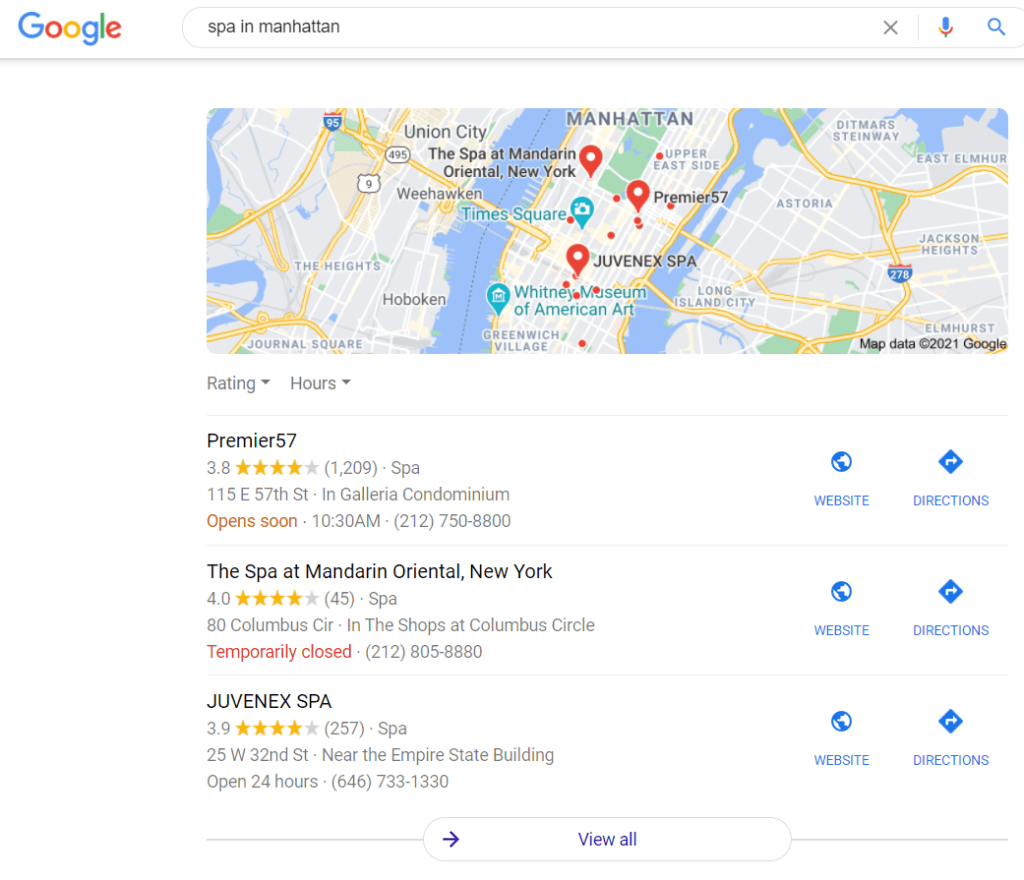The image size is (1024, 880).
Task: Open The Spa at Mandarin Oriental listing
Action: [379, 571]
